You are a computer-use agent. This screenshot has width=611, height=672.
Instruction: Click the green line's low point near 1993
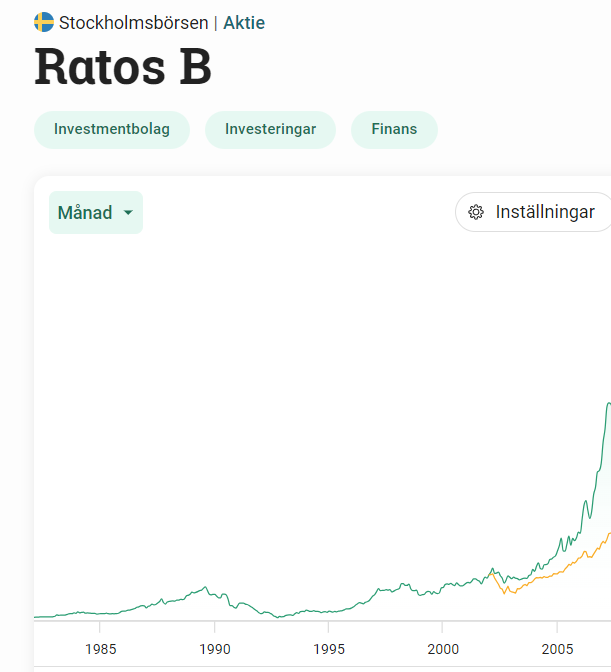[x=280, y=616]
